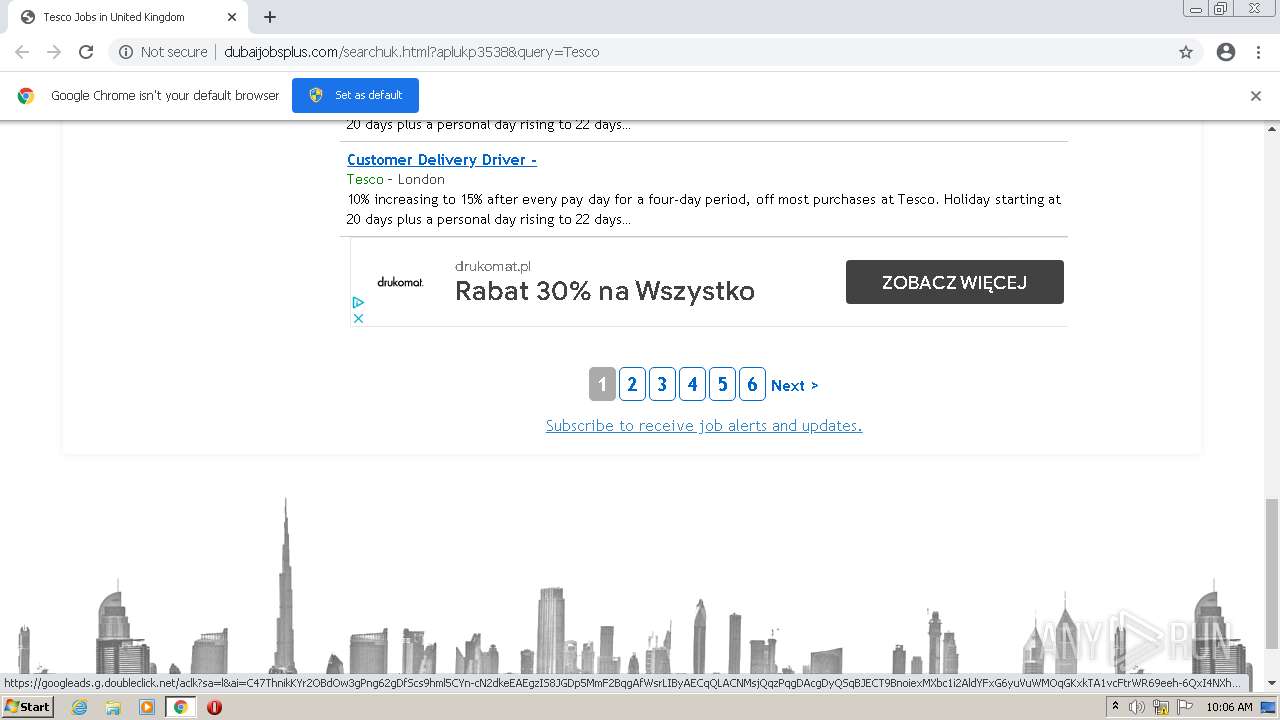Click ZOBACZ WIĘCEJ ad button

click(955, 282)
